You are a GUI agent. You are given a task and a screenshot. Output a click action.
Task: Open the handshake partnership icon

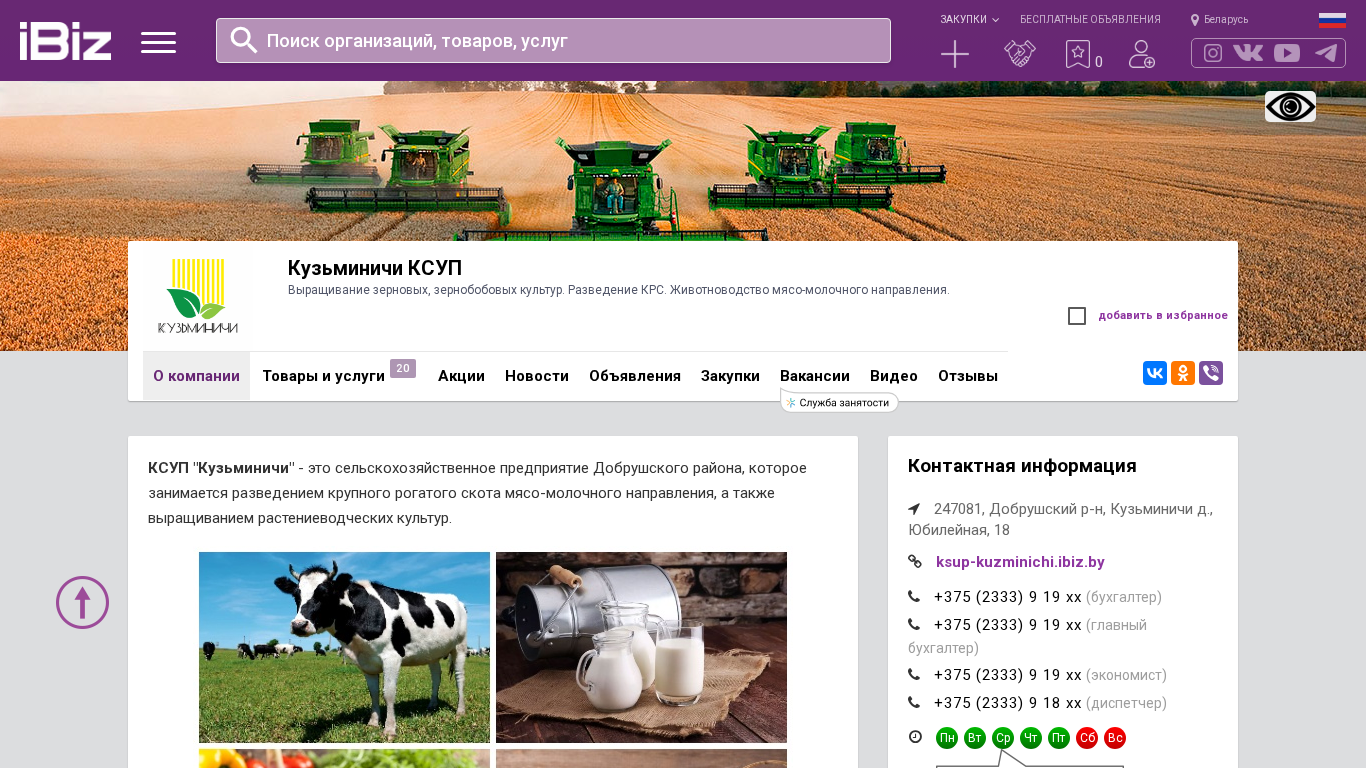(1020, 54)
